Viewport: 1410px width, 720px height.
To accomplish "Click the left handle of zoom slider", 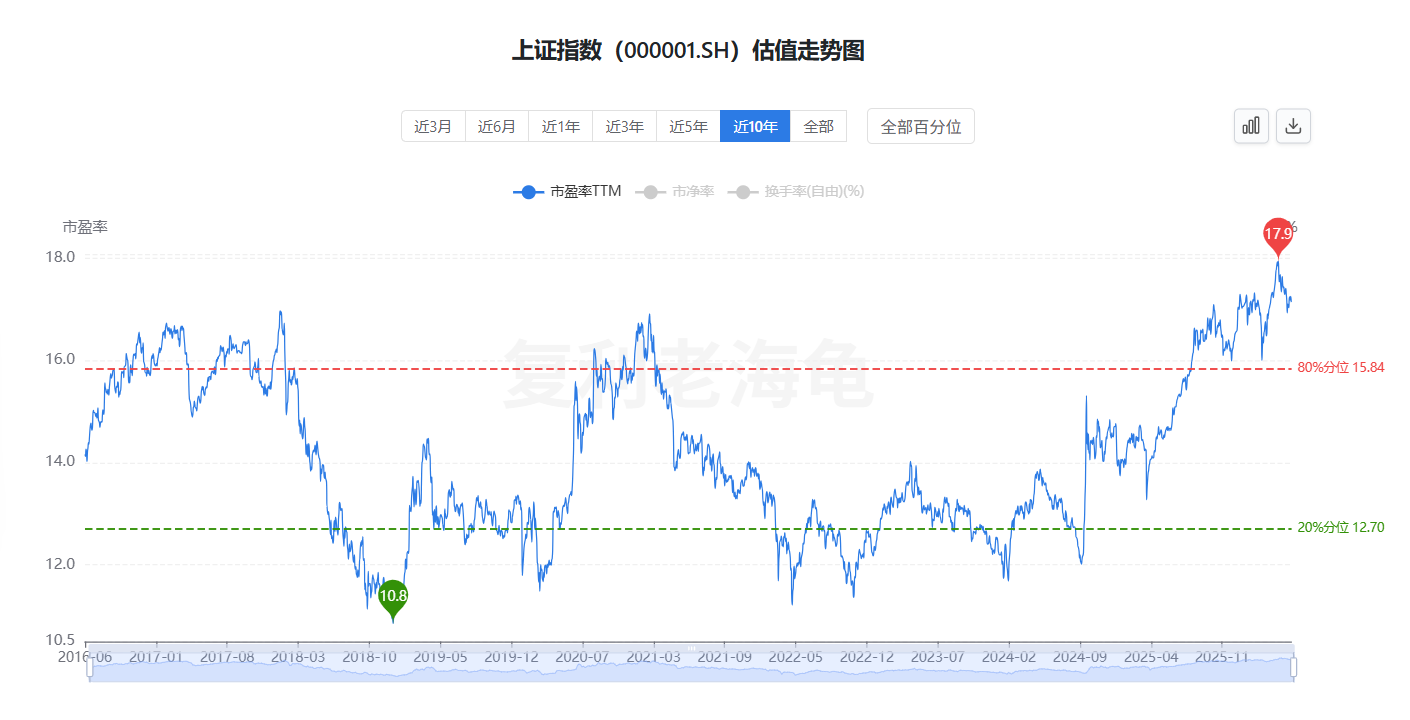I will [88, 666].
